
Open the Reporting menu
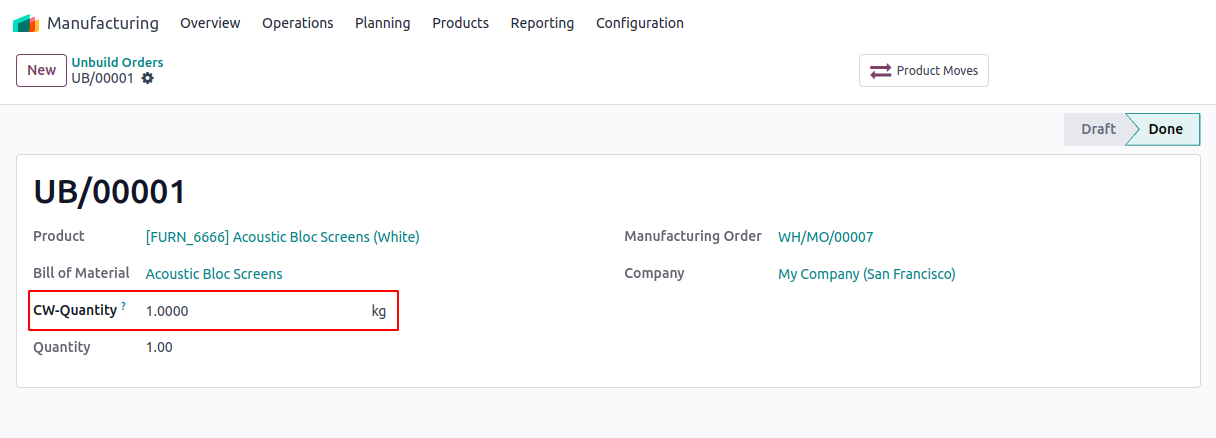pos(542,23)
